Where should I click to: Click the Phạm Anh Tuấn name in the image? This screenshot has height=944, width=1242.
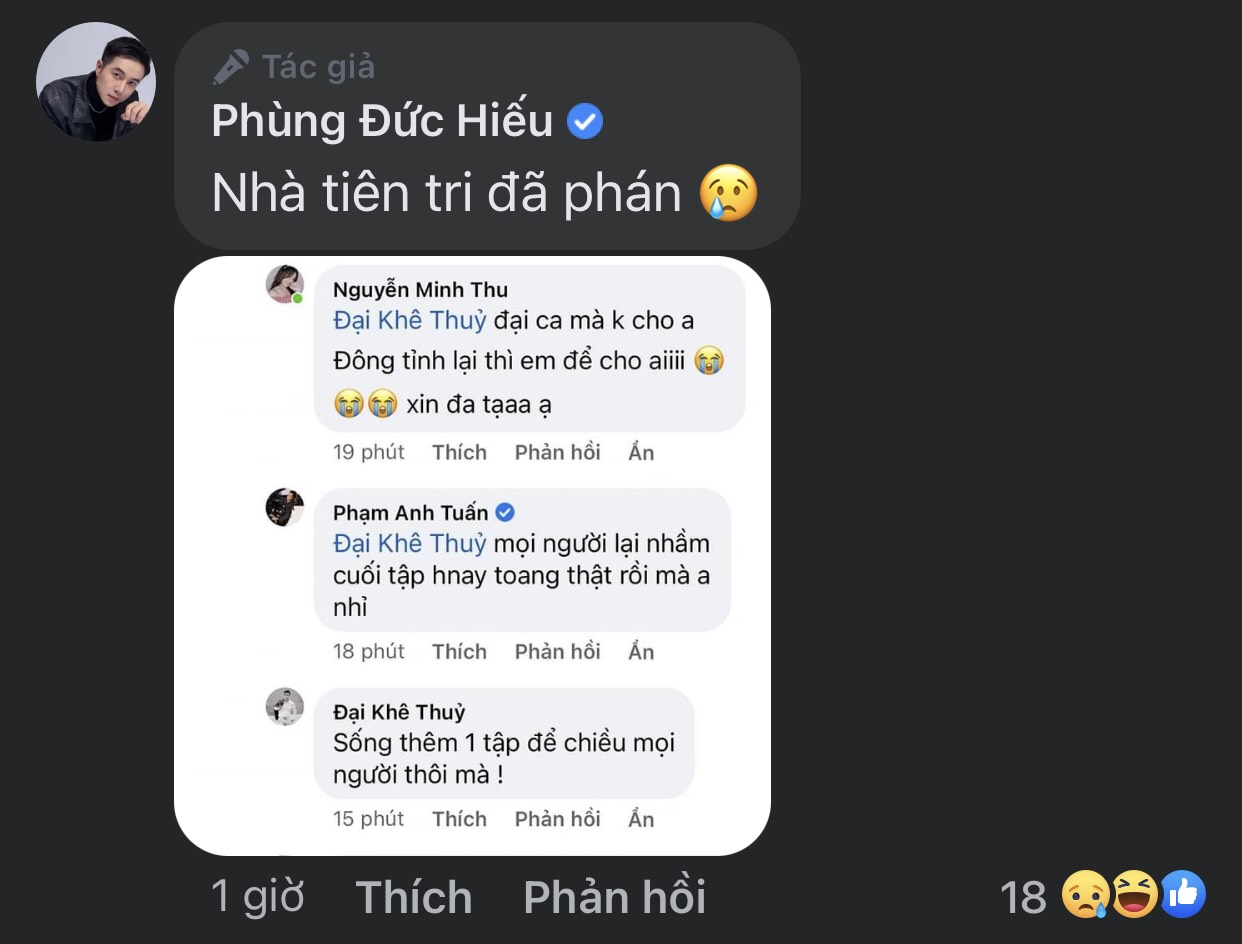pyautogui.click(x=410, y=513)
